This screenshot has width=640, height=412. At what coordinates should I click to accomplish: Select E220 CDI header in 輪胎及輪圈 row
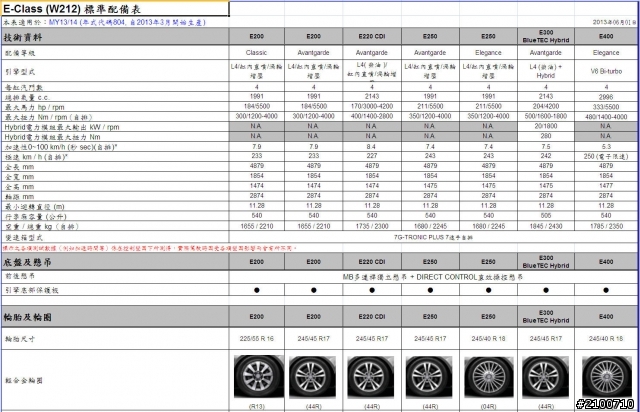click(372, 317)
